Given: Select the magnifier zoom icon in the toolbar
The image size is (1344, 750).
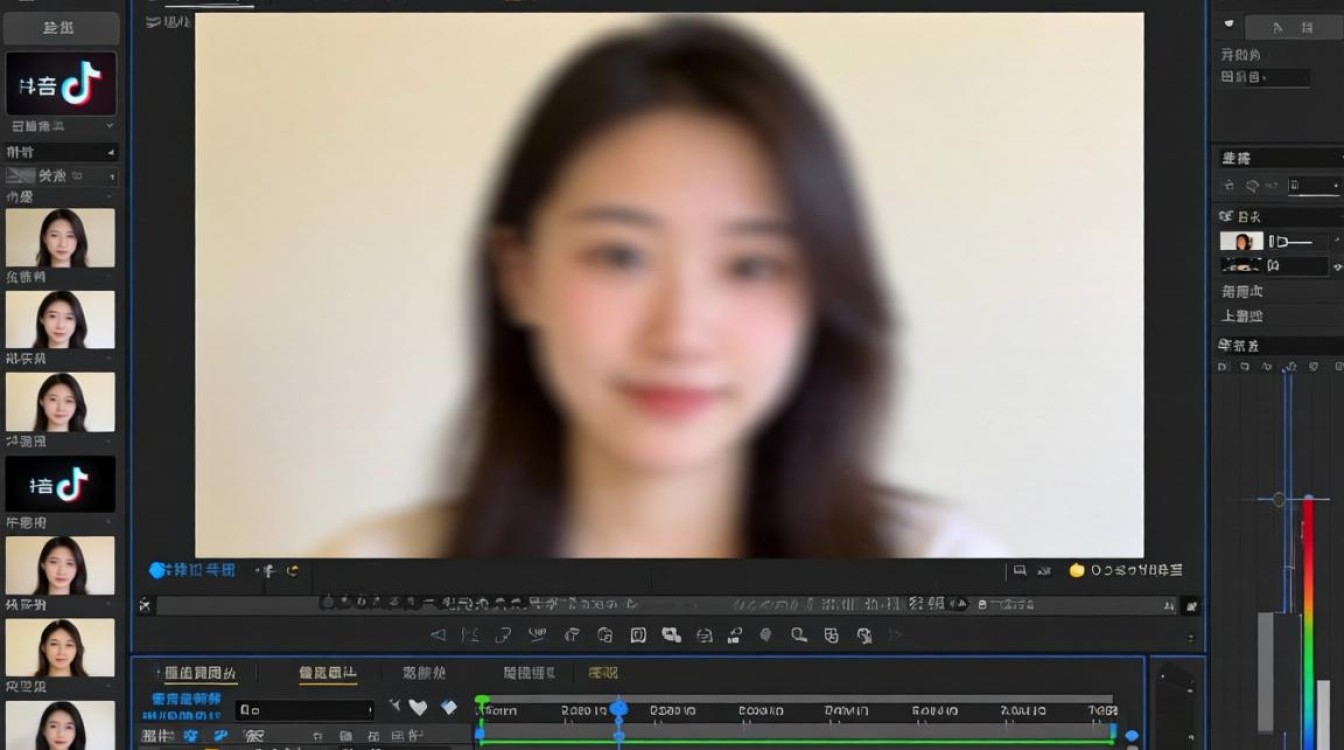Looking at the screenshot, I should [x=797, y=635].
